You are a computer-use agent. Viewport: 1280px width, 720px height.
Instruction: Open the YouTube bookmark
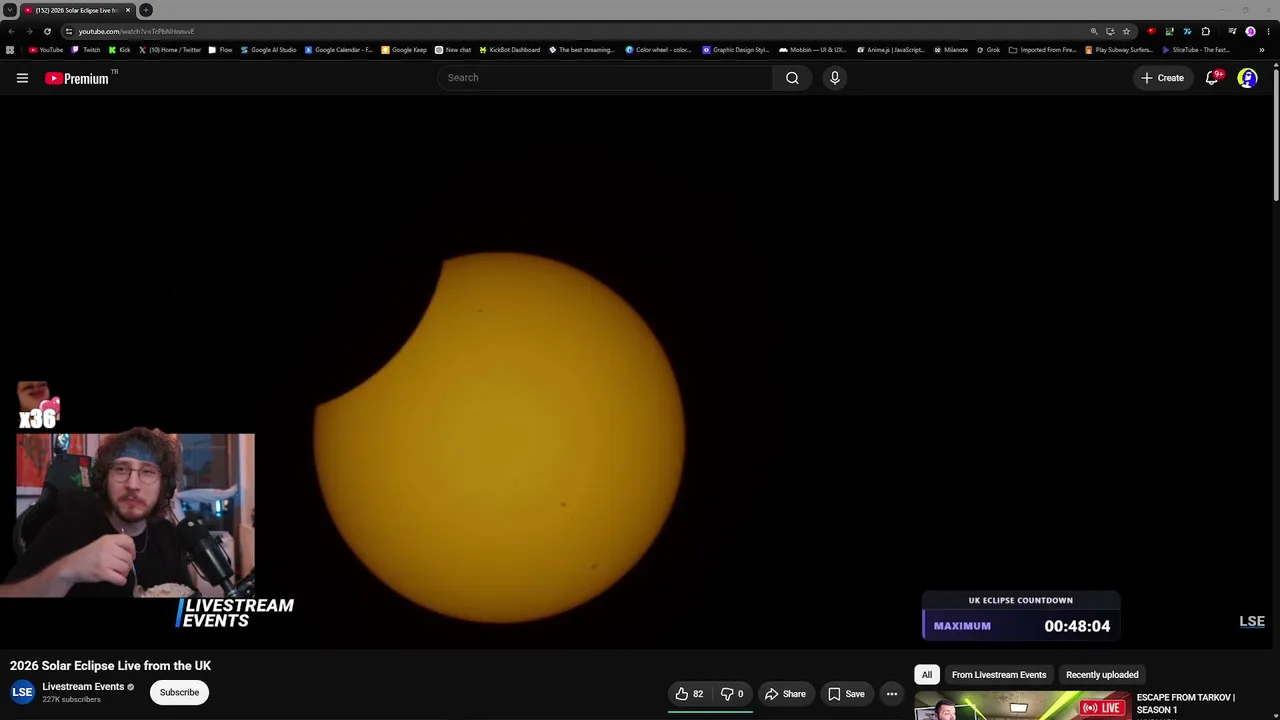(x=46, y=50)
